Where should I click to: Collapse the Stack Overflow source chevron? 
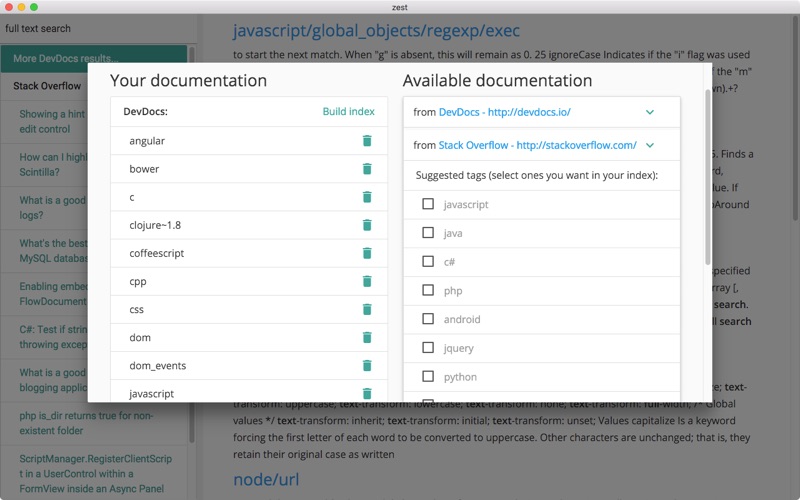point(649,145)
